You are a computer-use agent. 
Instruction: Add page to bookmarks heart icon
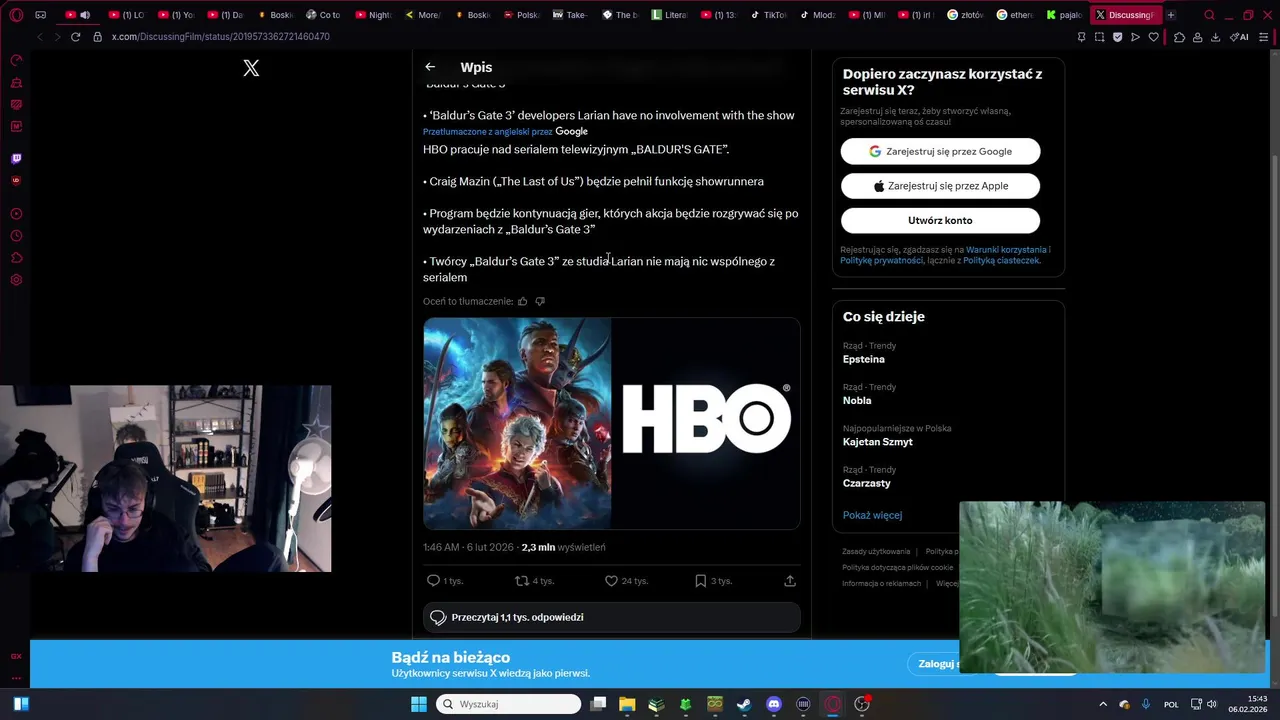point(1153,37)
